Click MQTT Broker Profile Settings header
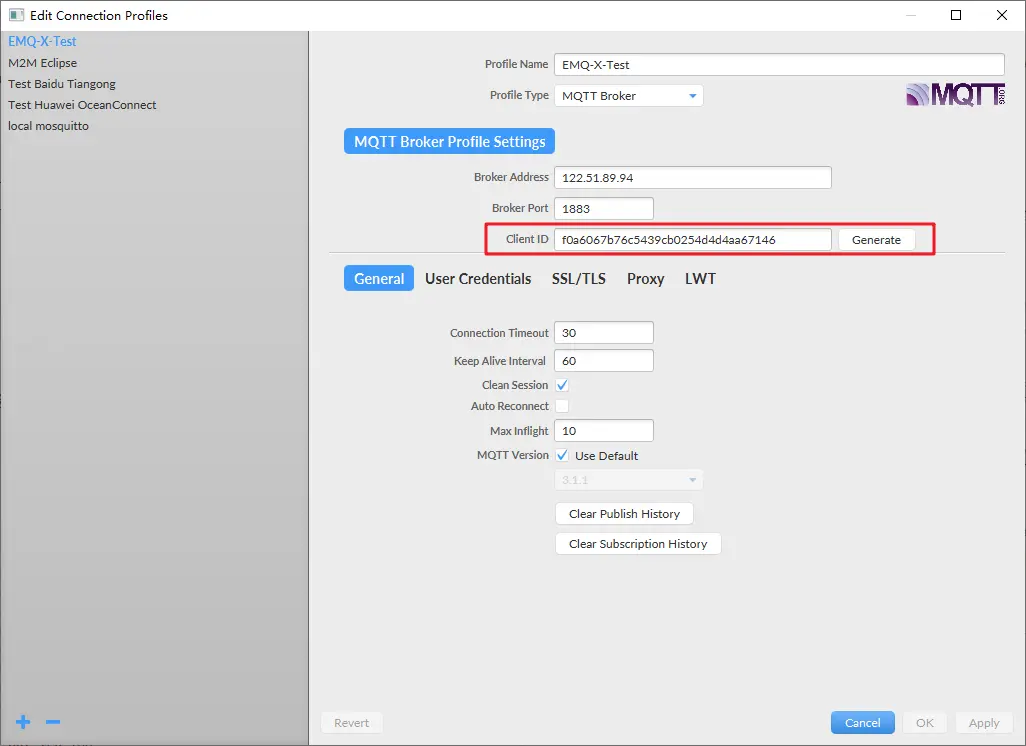 coord(450,141)
